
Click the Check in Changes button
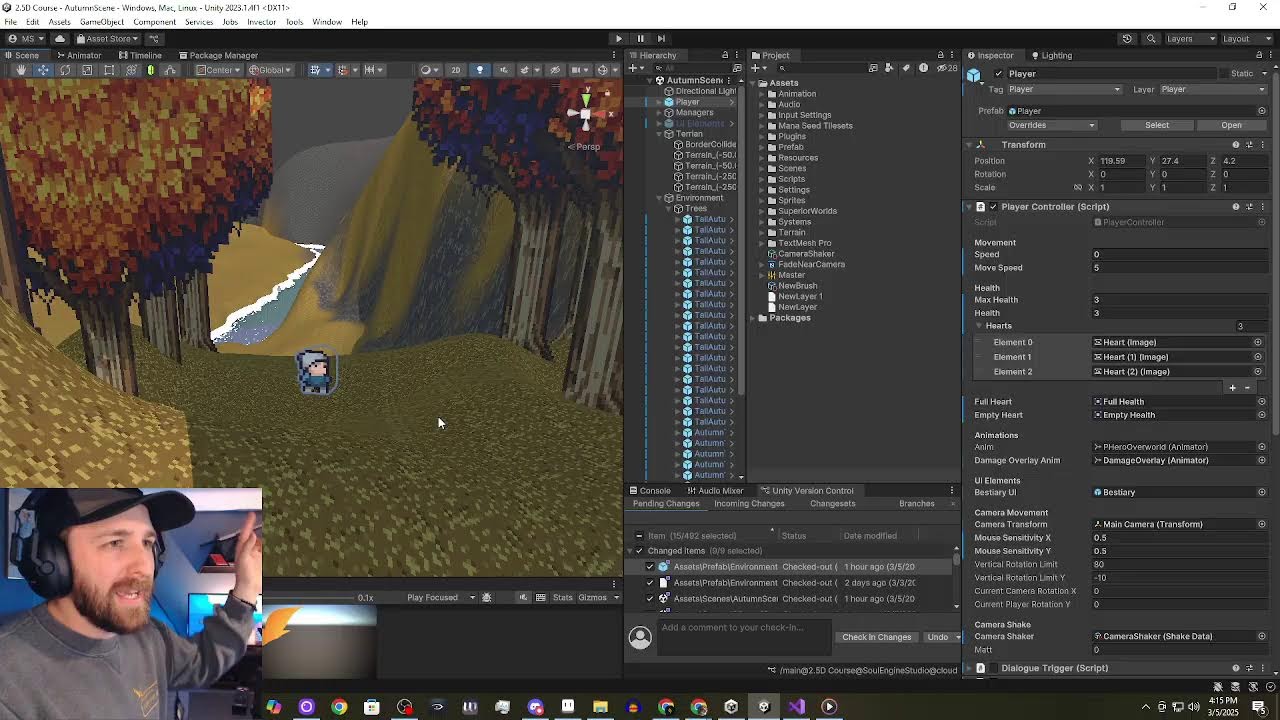877,637
